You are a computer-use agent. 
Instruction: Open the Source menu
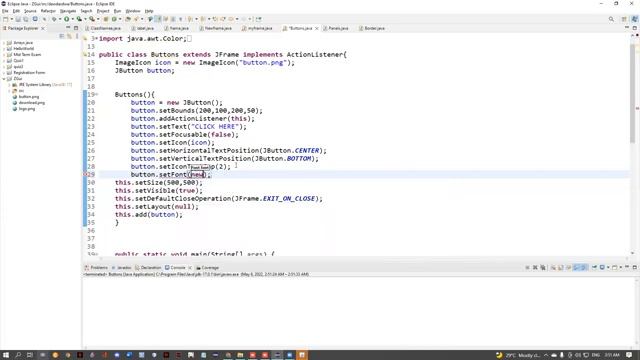click(x=30, y=11)
